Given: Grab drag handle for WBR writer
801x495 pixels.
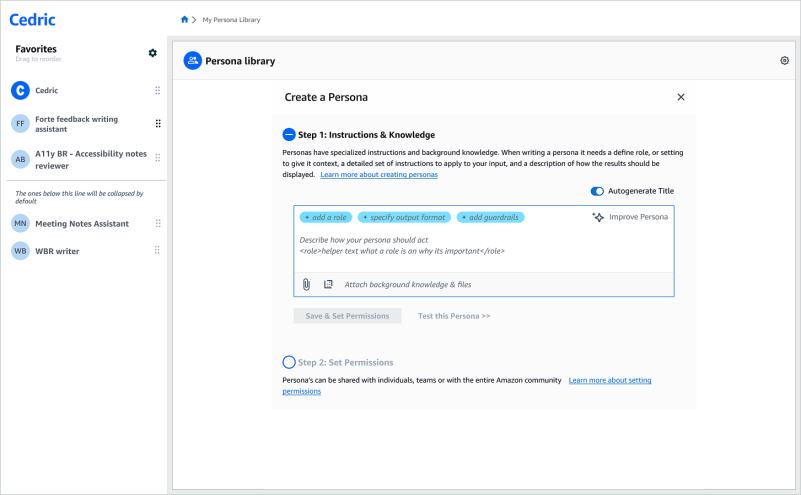Looking at the screenshot, I should click(x=157, y=251).
